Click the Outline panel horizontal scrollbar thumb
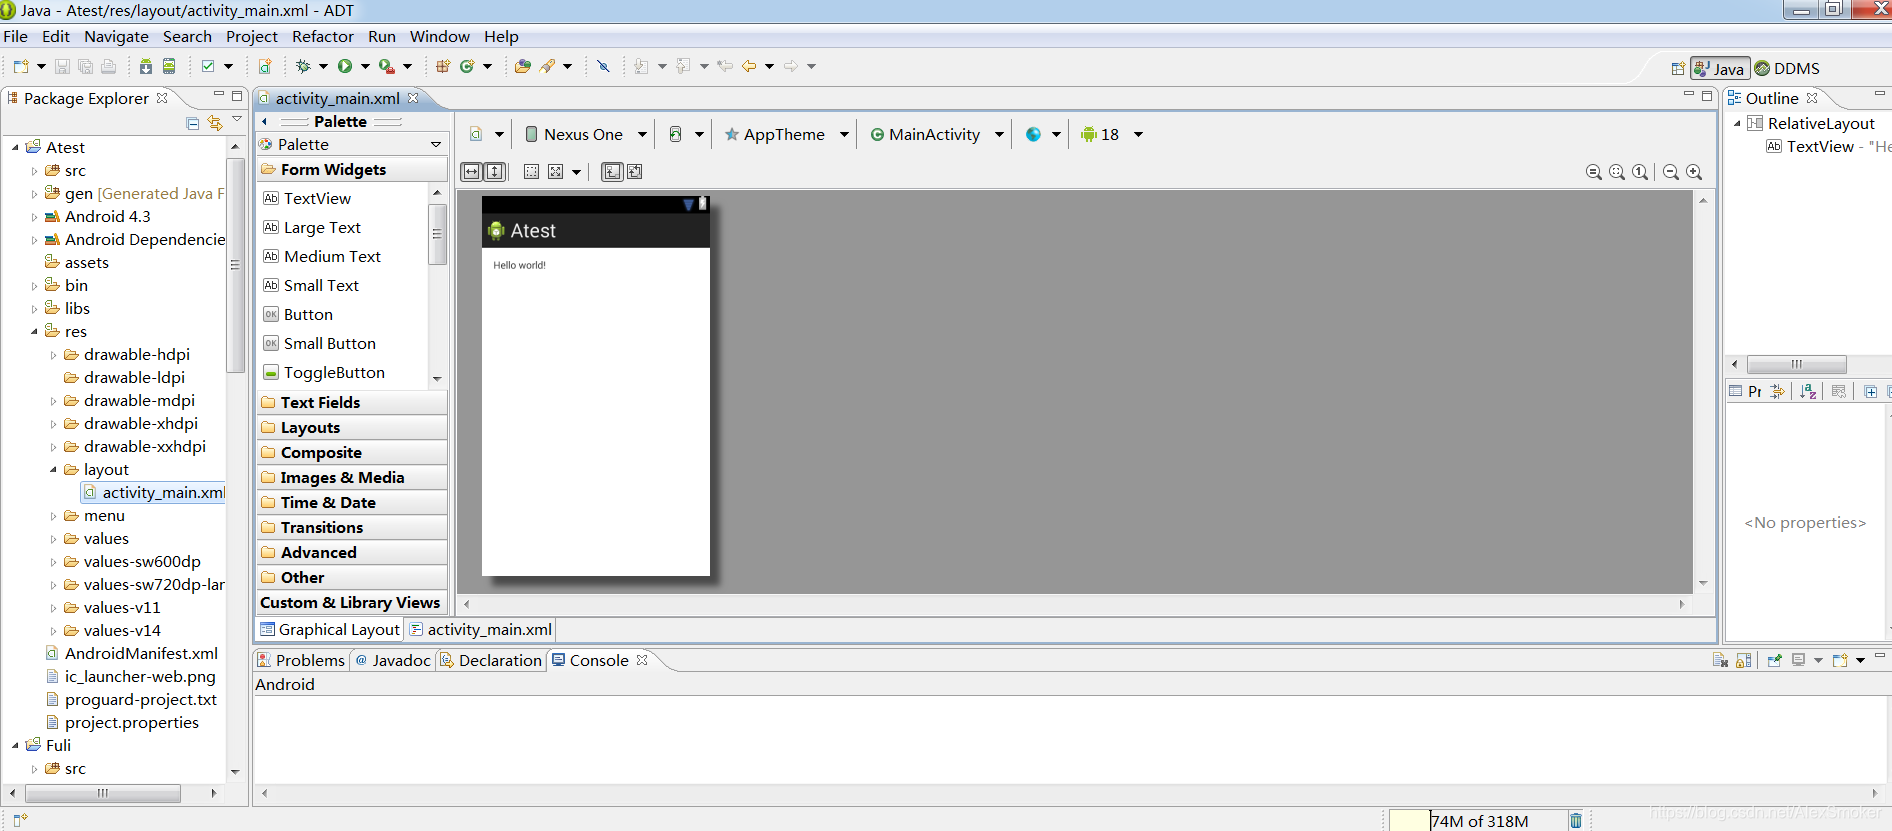The width and height of the screenshot is (1892, 831). (1796, 364)
